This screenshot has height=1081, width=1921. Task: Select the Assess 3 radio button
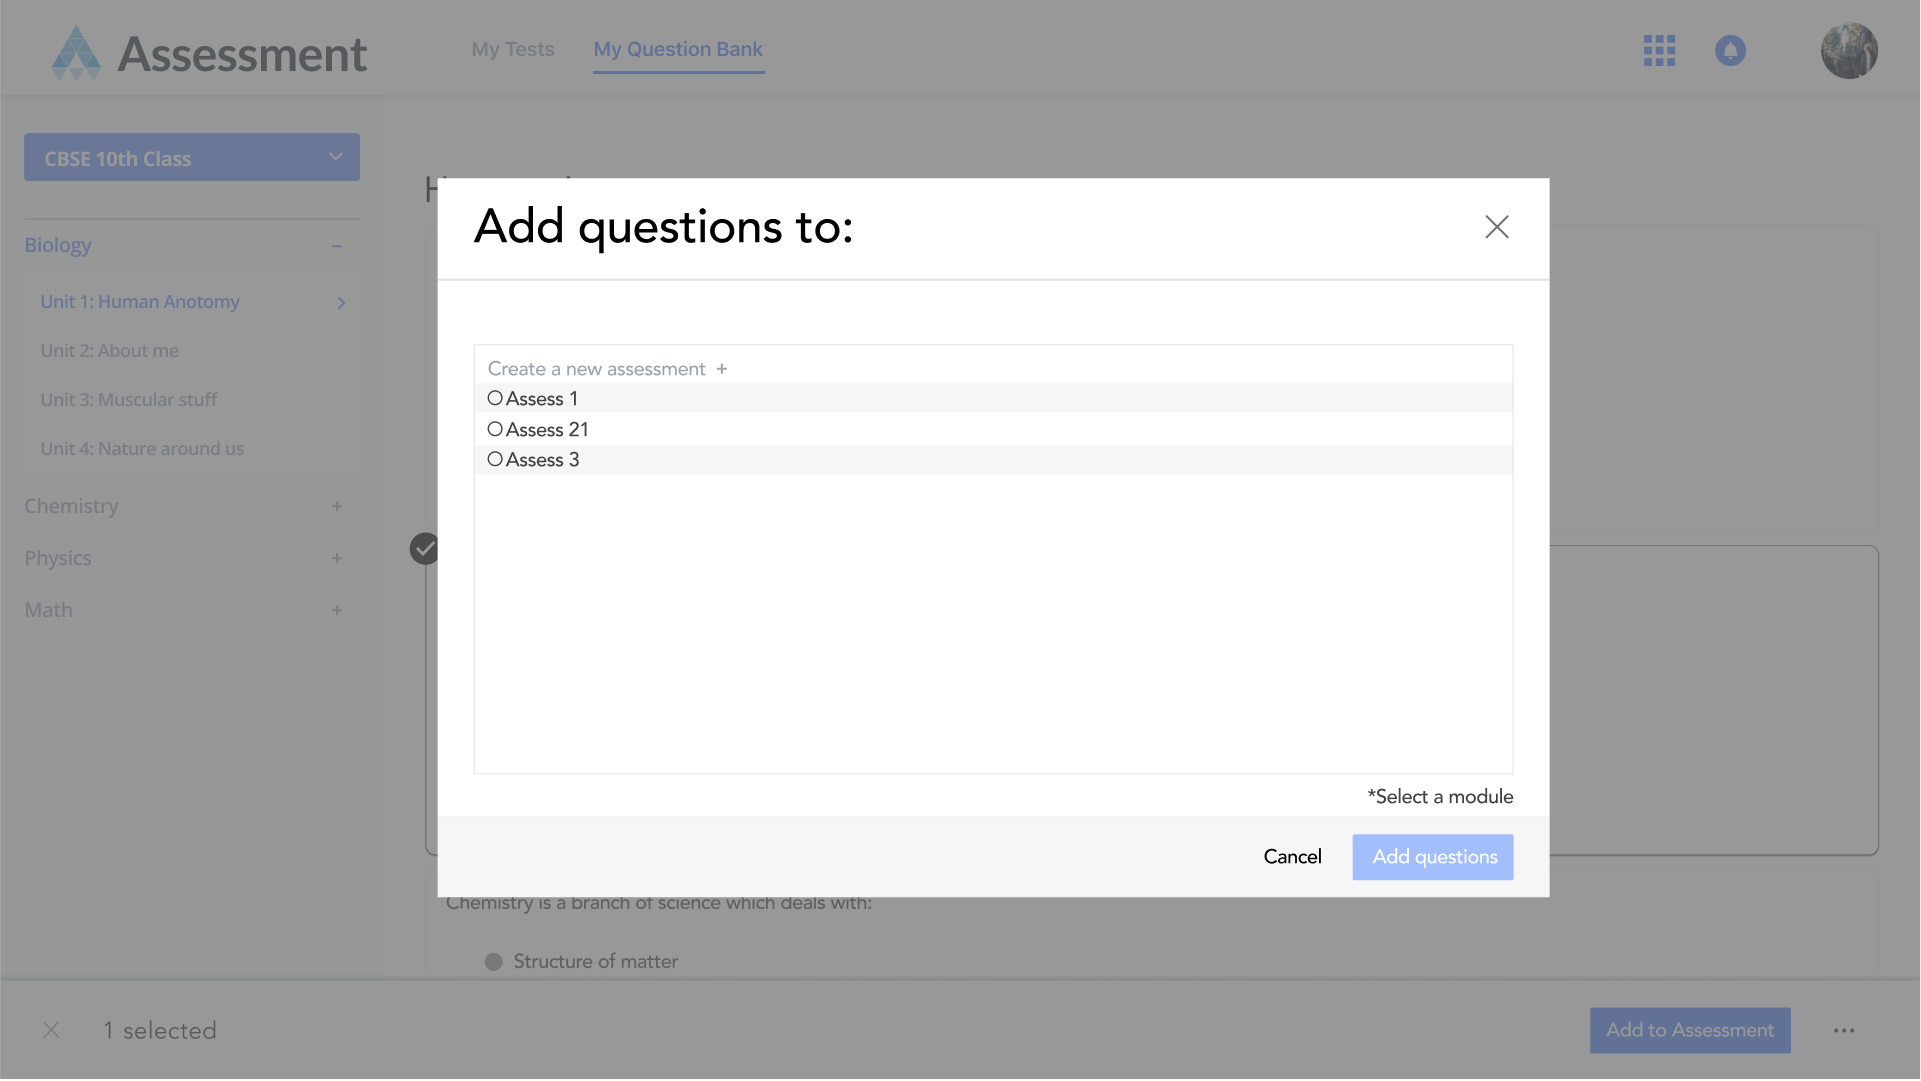[x=495, y=459]
